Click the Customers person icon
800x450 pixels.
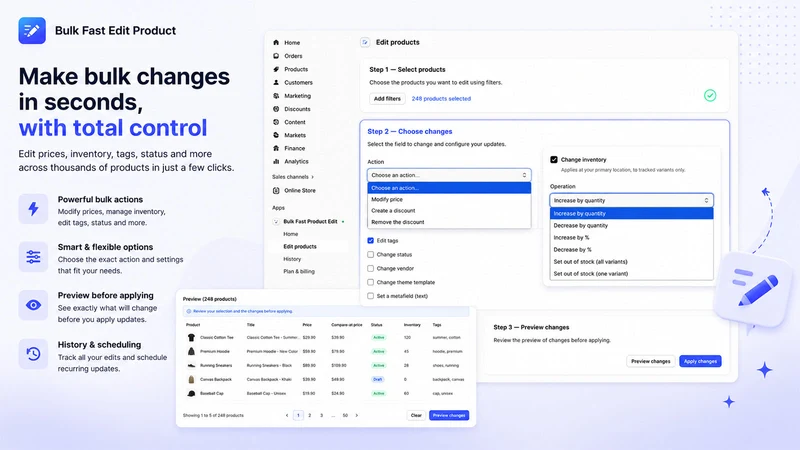coord(276,82)
